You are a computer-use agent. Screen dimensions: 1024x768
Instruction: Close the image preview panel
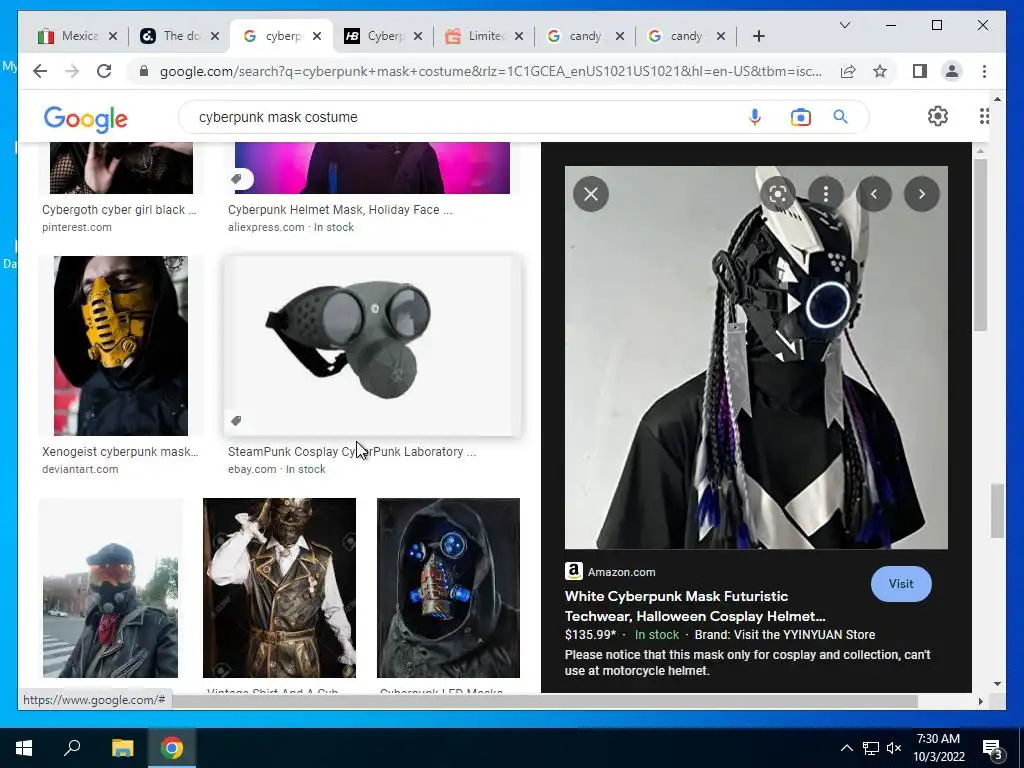click(591, 194)
